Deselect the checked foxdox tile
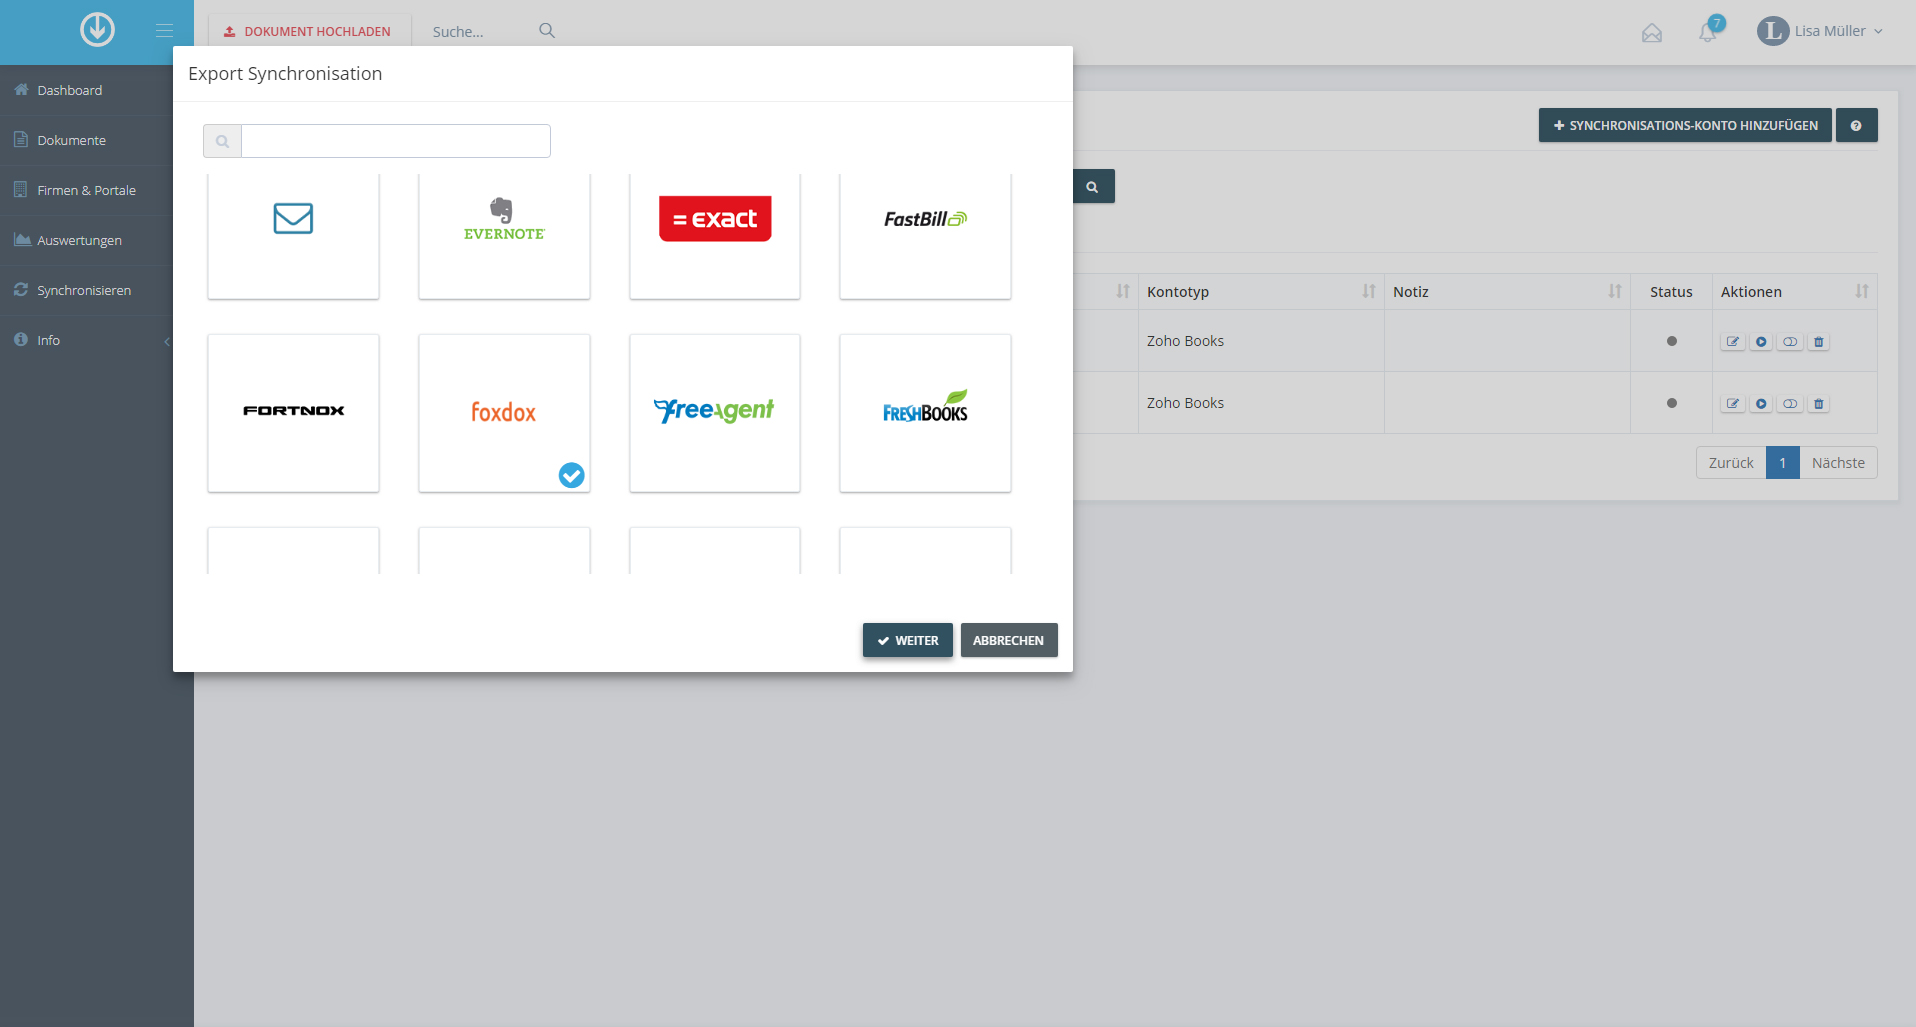This screenshot has width=1916, height=1027. click(504, 412)
